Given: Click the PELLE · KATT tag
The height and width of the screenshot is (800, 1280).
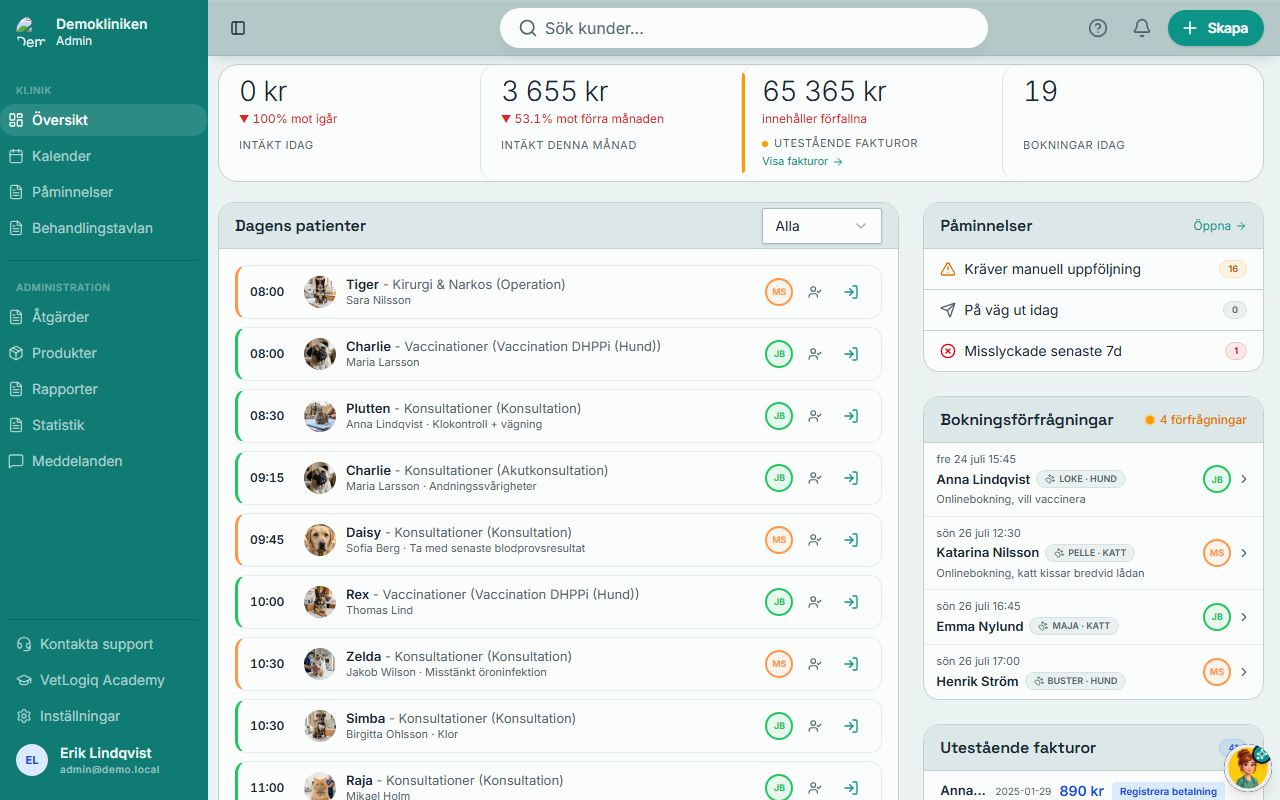Looking at the screenshot, I should click(x=1090, y=553).
